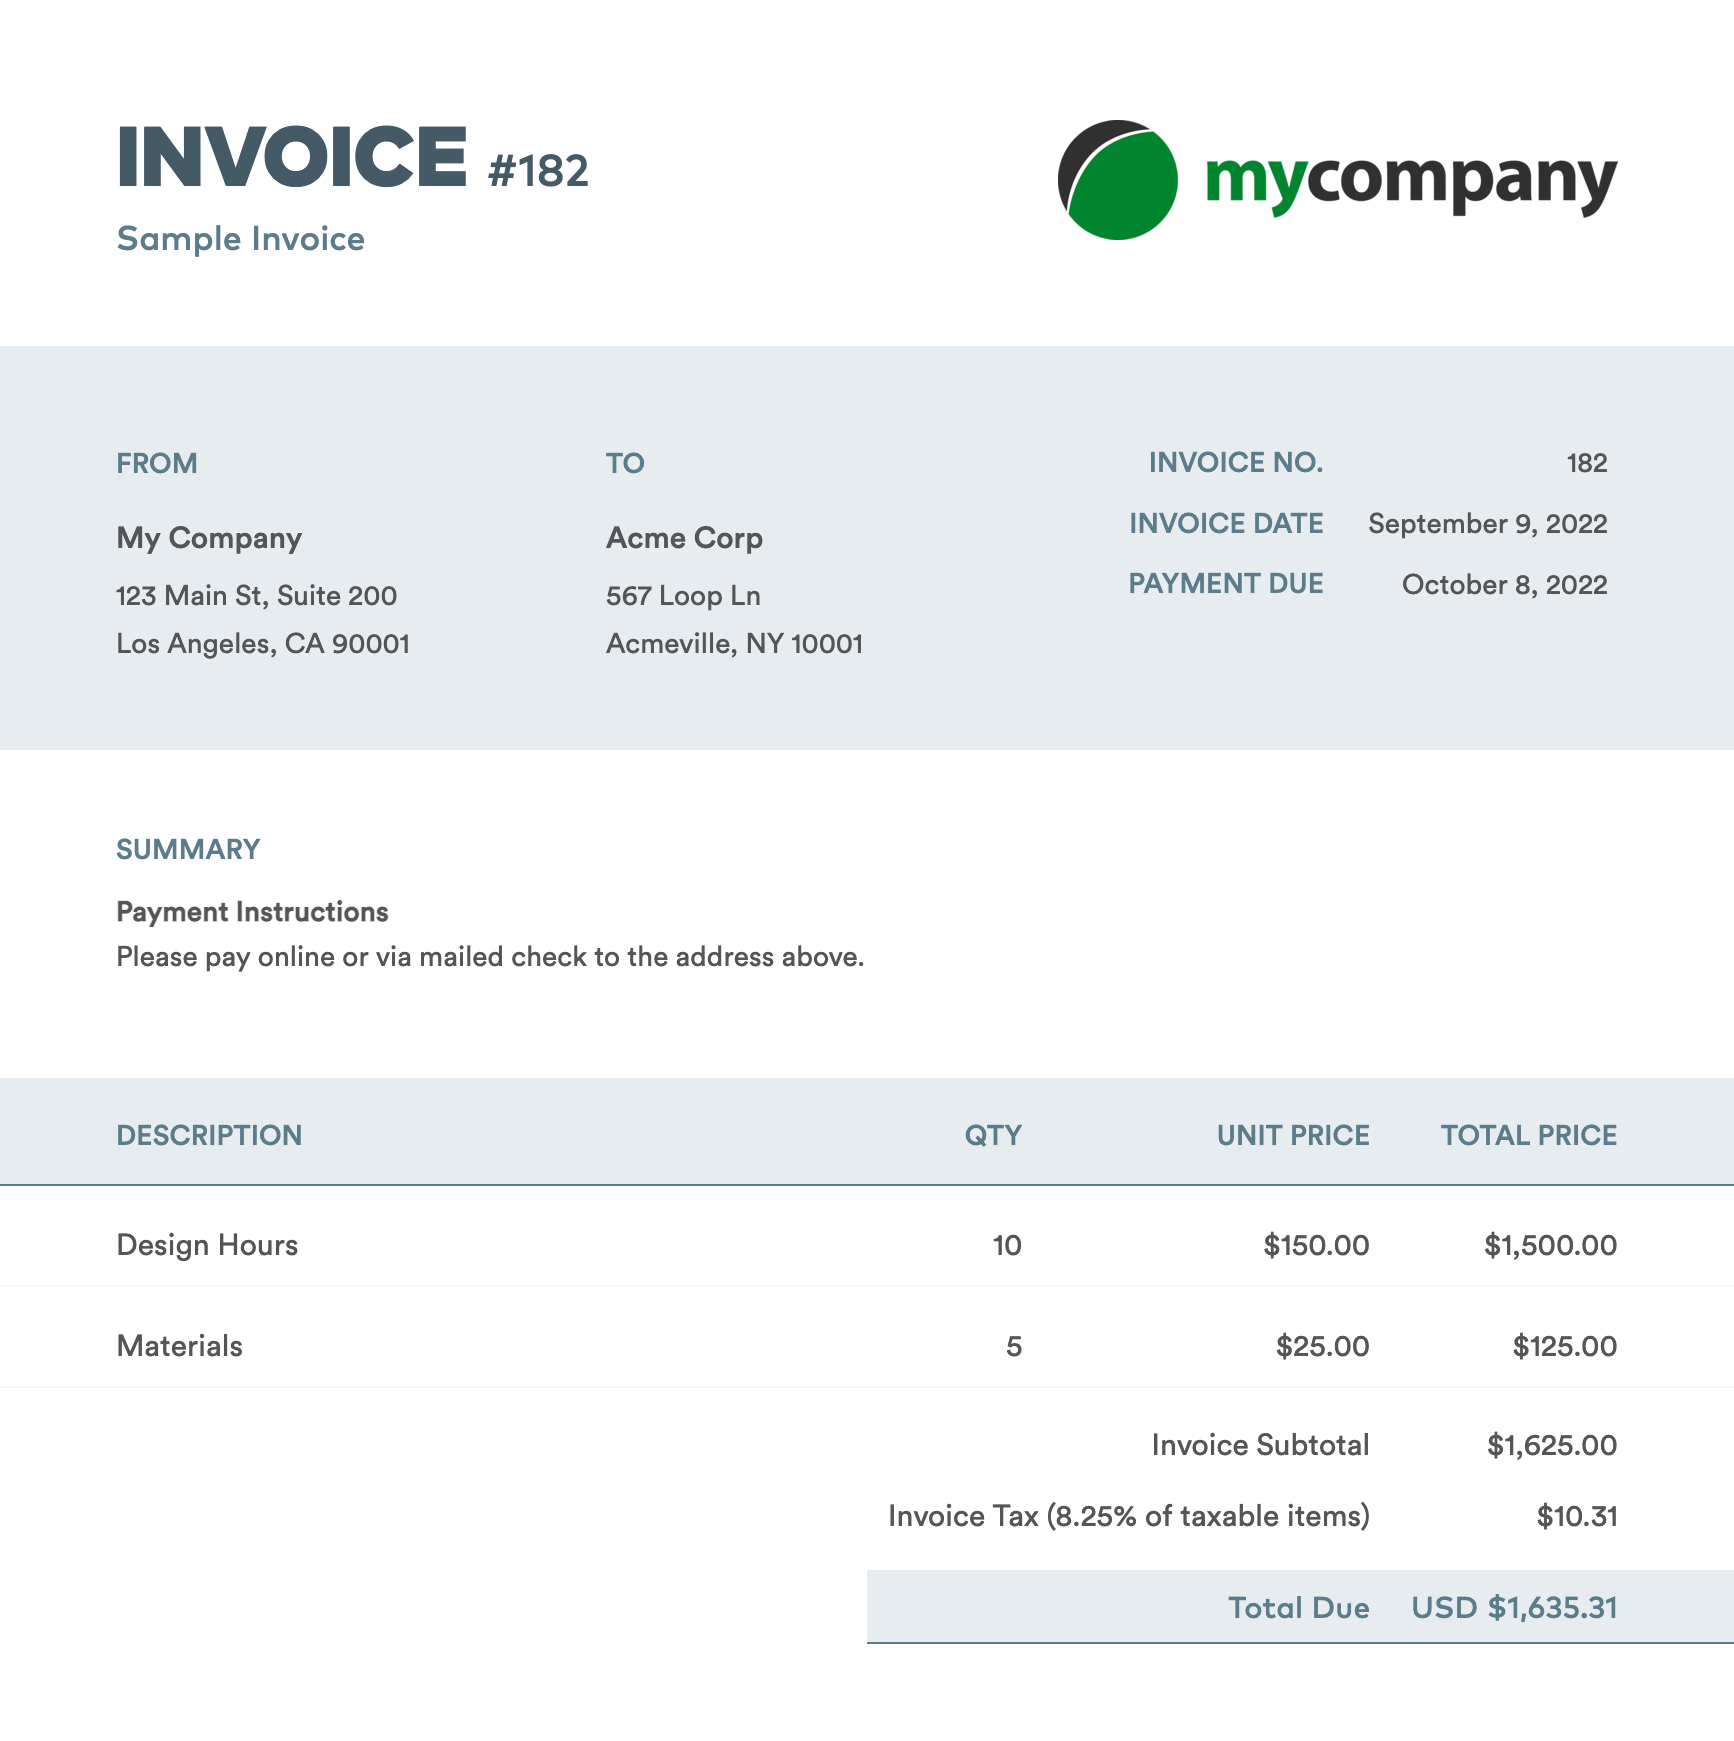Click the large INVOICE heading
Screen dimensions: 1734x1741
[x=292, y=157]
